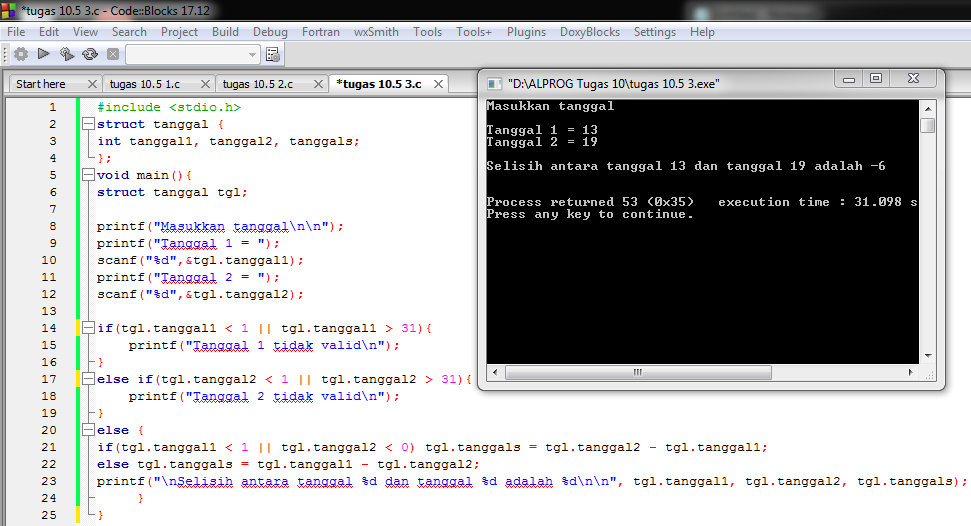
Task: Click the scanf &tgl.tanggal1 code line
Action: coord(200,260)
